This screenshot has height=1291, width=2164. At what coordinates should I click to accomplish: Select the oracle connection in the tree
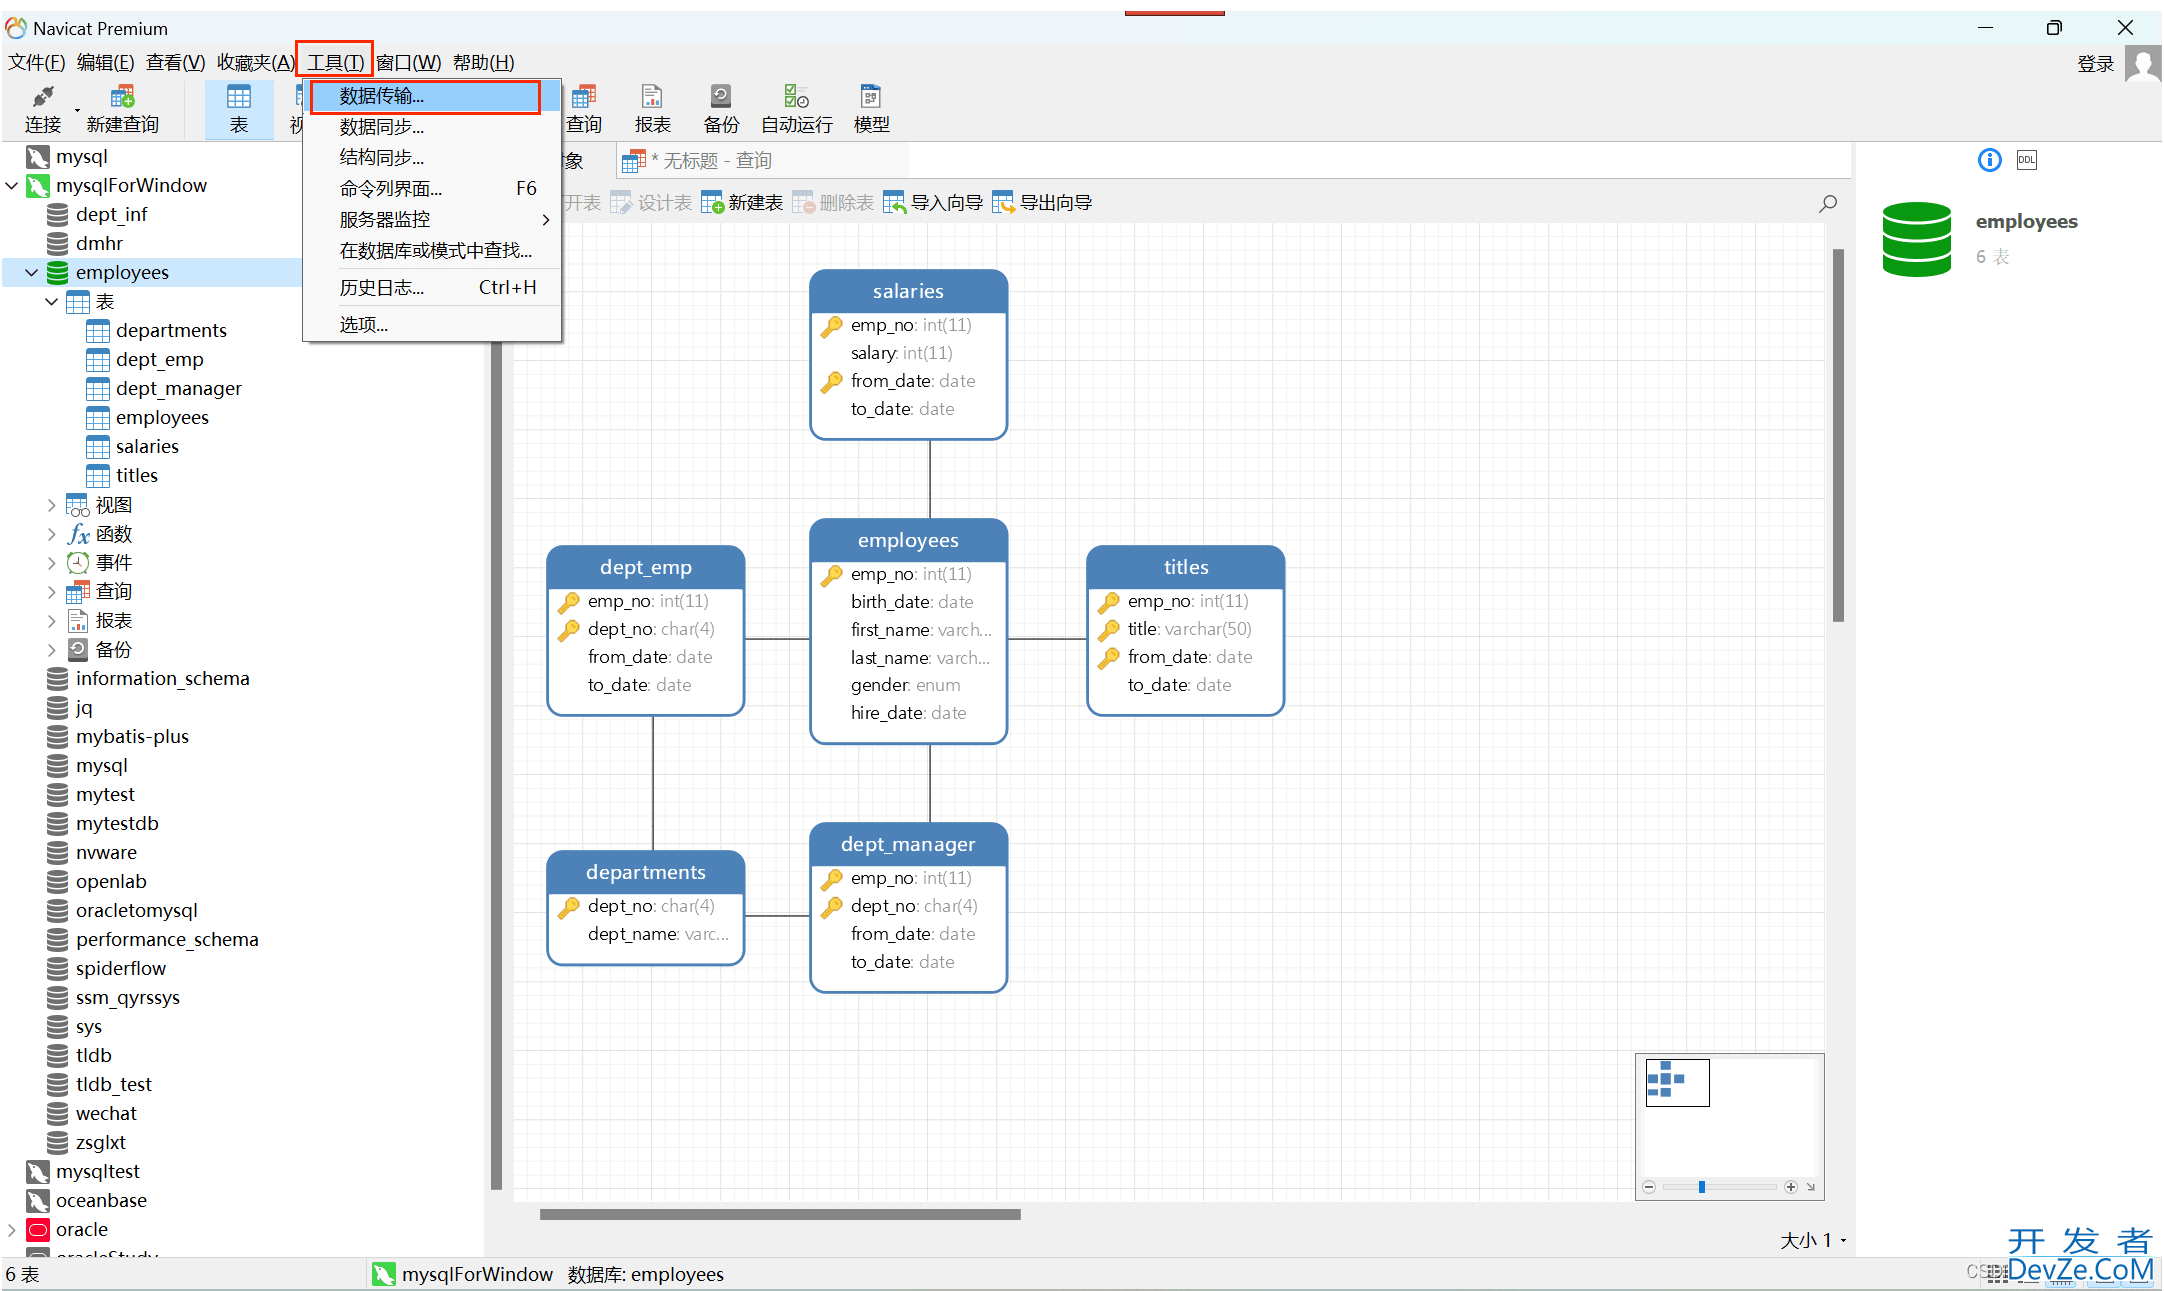coord(82,1229)
